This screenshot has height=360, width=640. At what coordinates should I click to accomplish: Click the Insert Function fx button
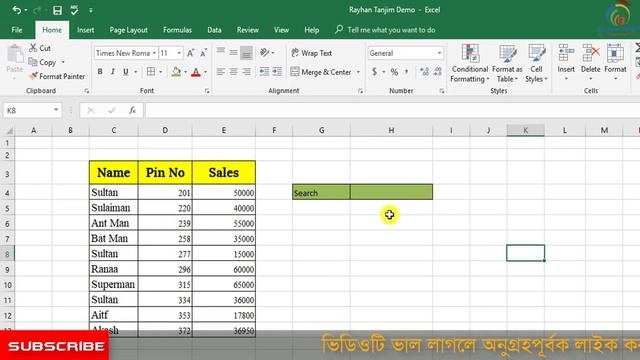(132, 110)
